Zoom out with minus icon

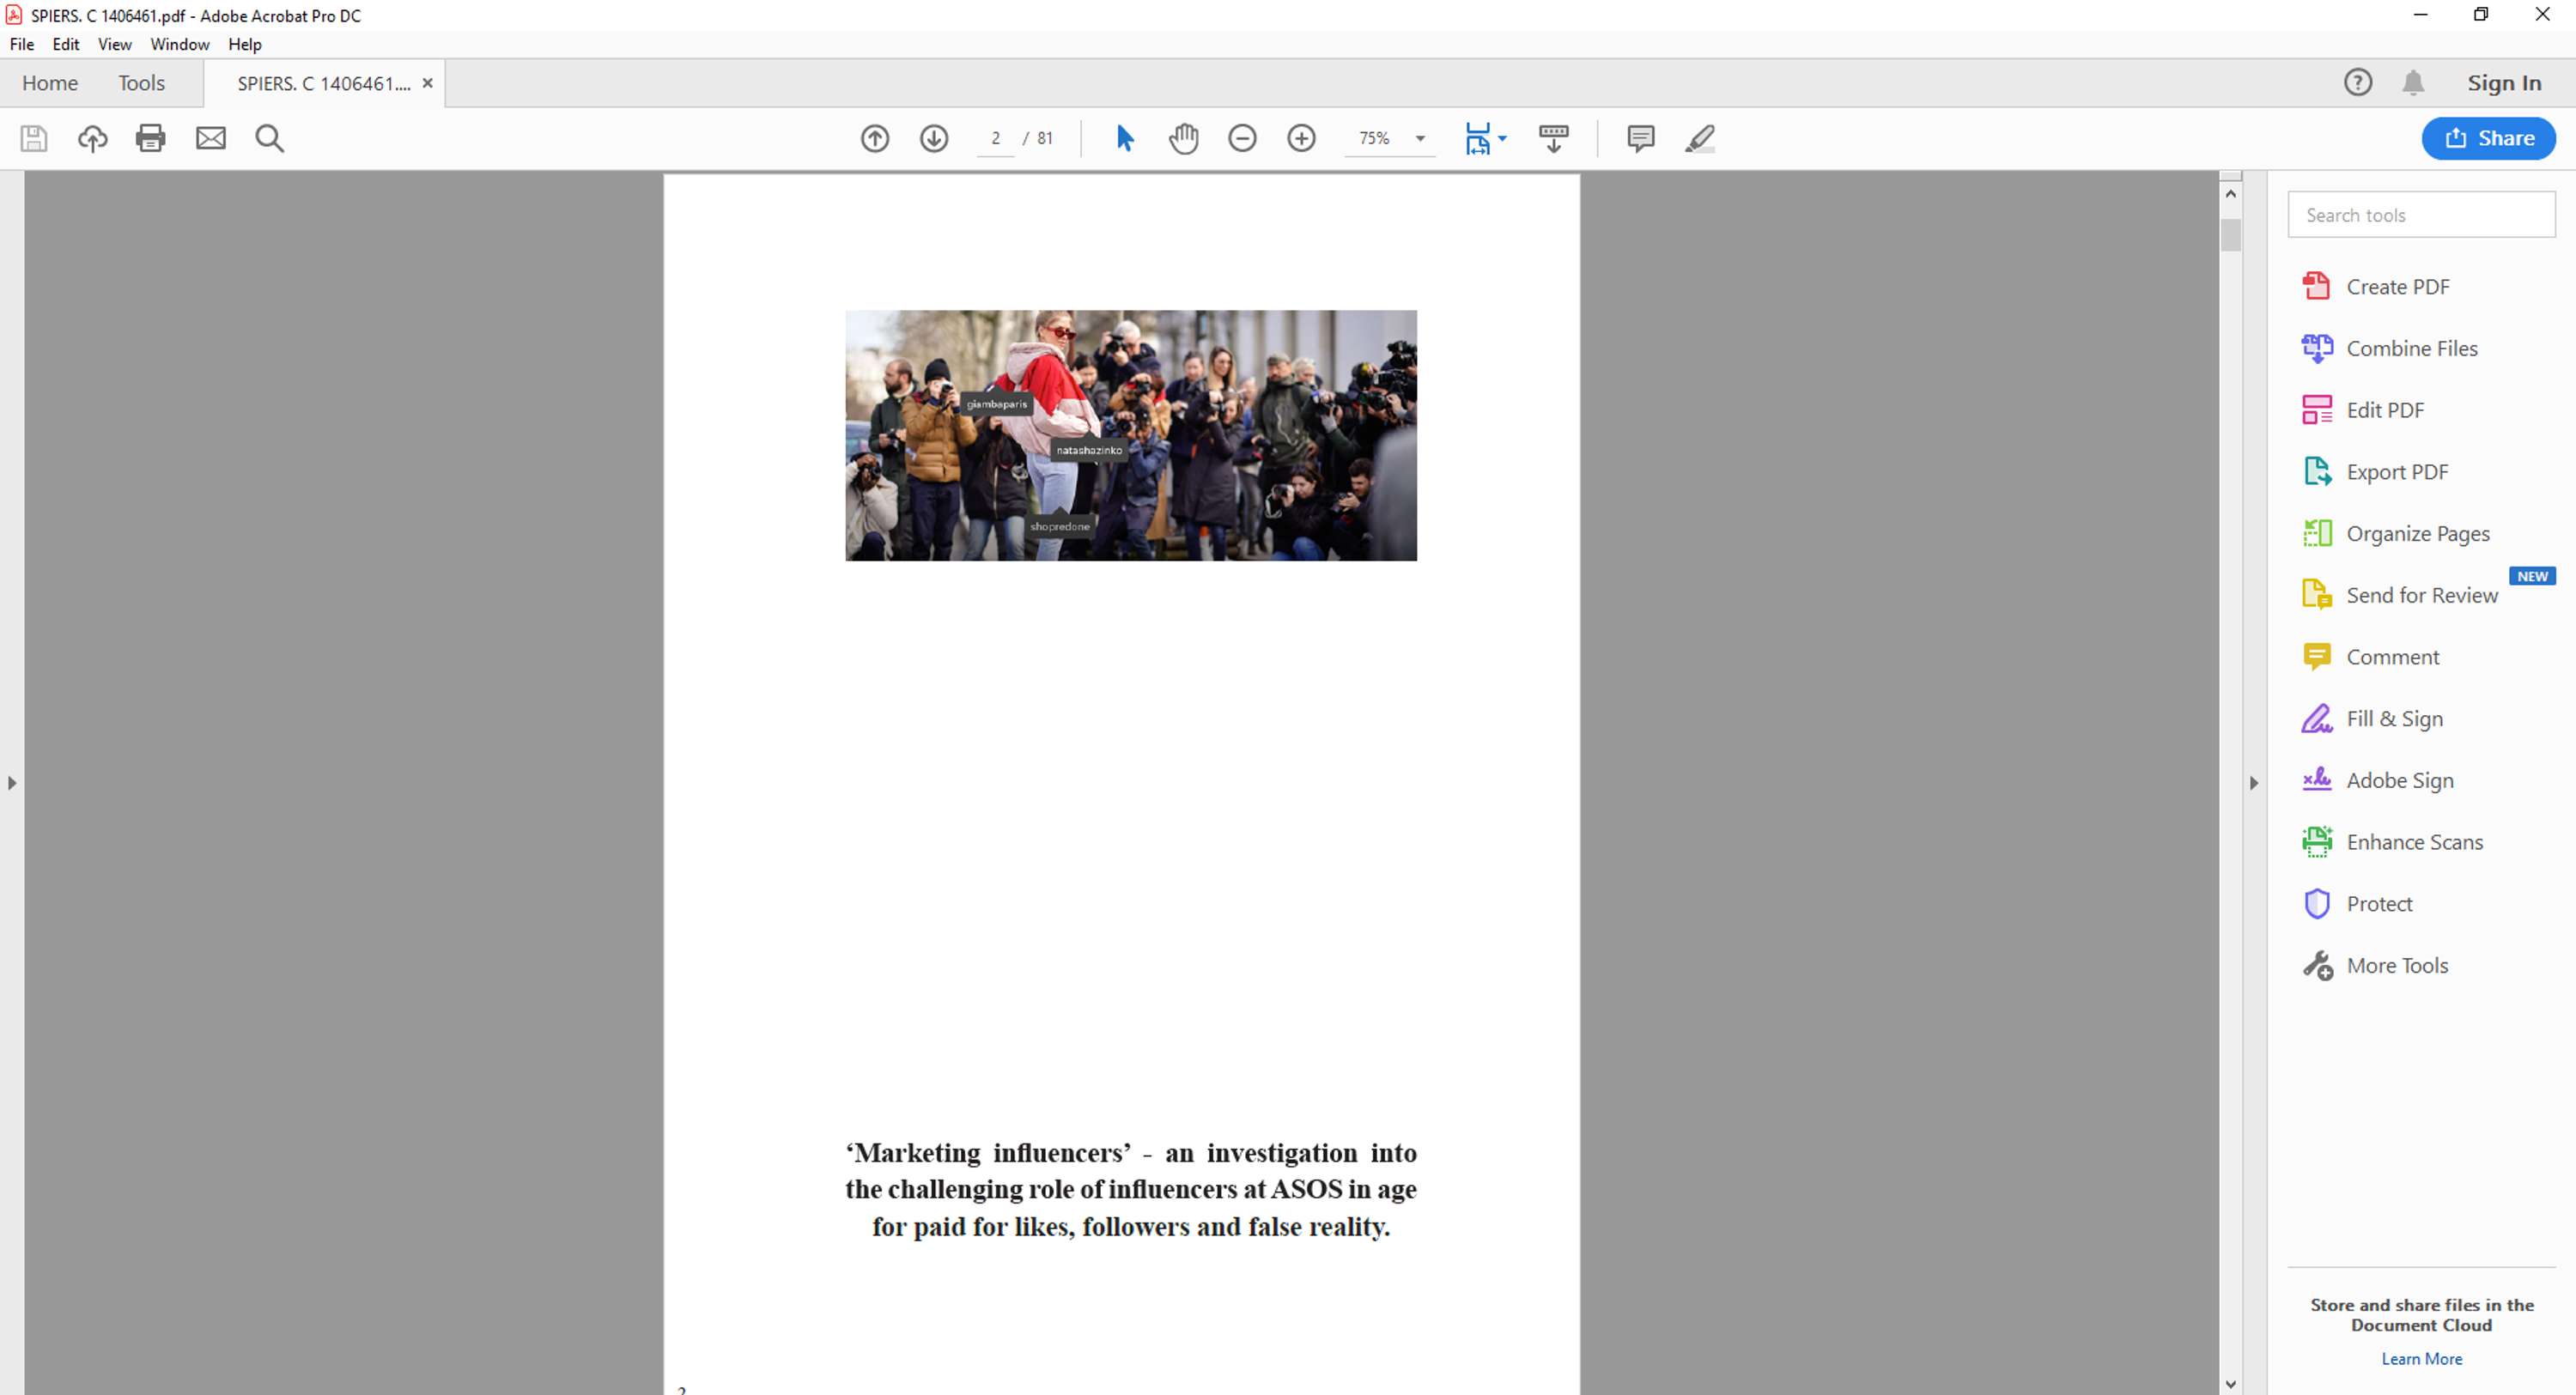(1242, 138)
